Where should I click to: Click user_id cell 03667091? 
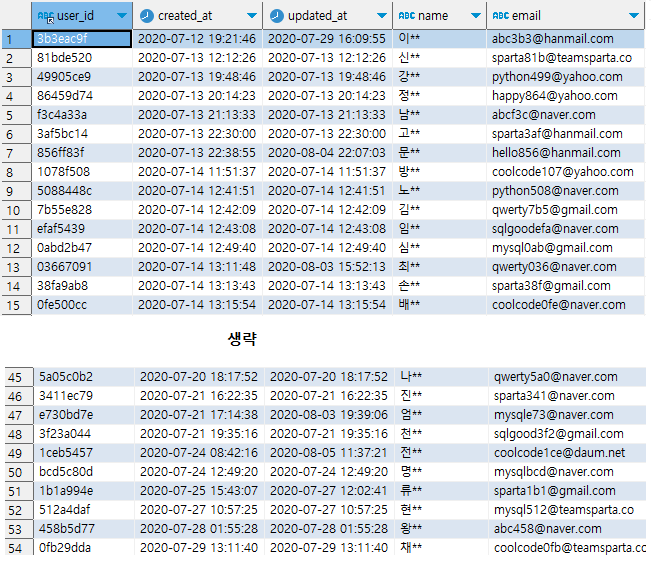[x=82, y=267]
